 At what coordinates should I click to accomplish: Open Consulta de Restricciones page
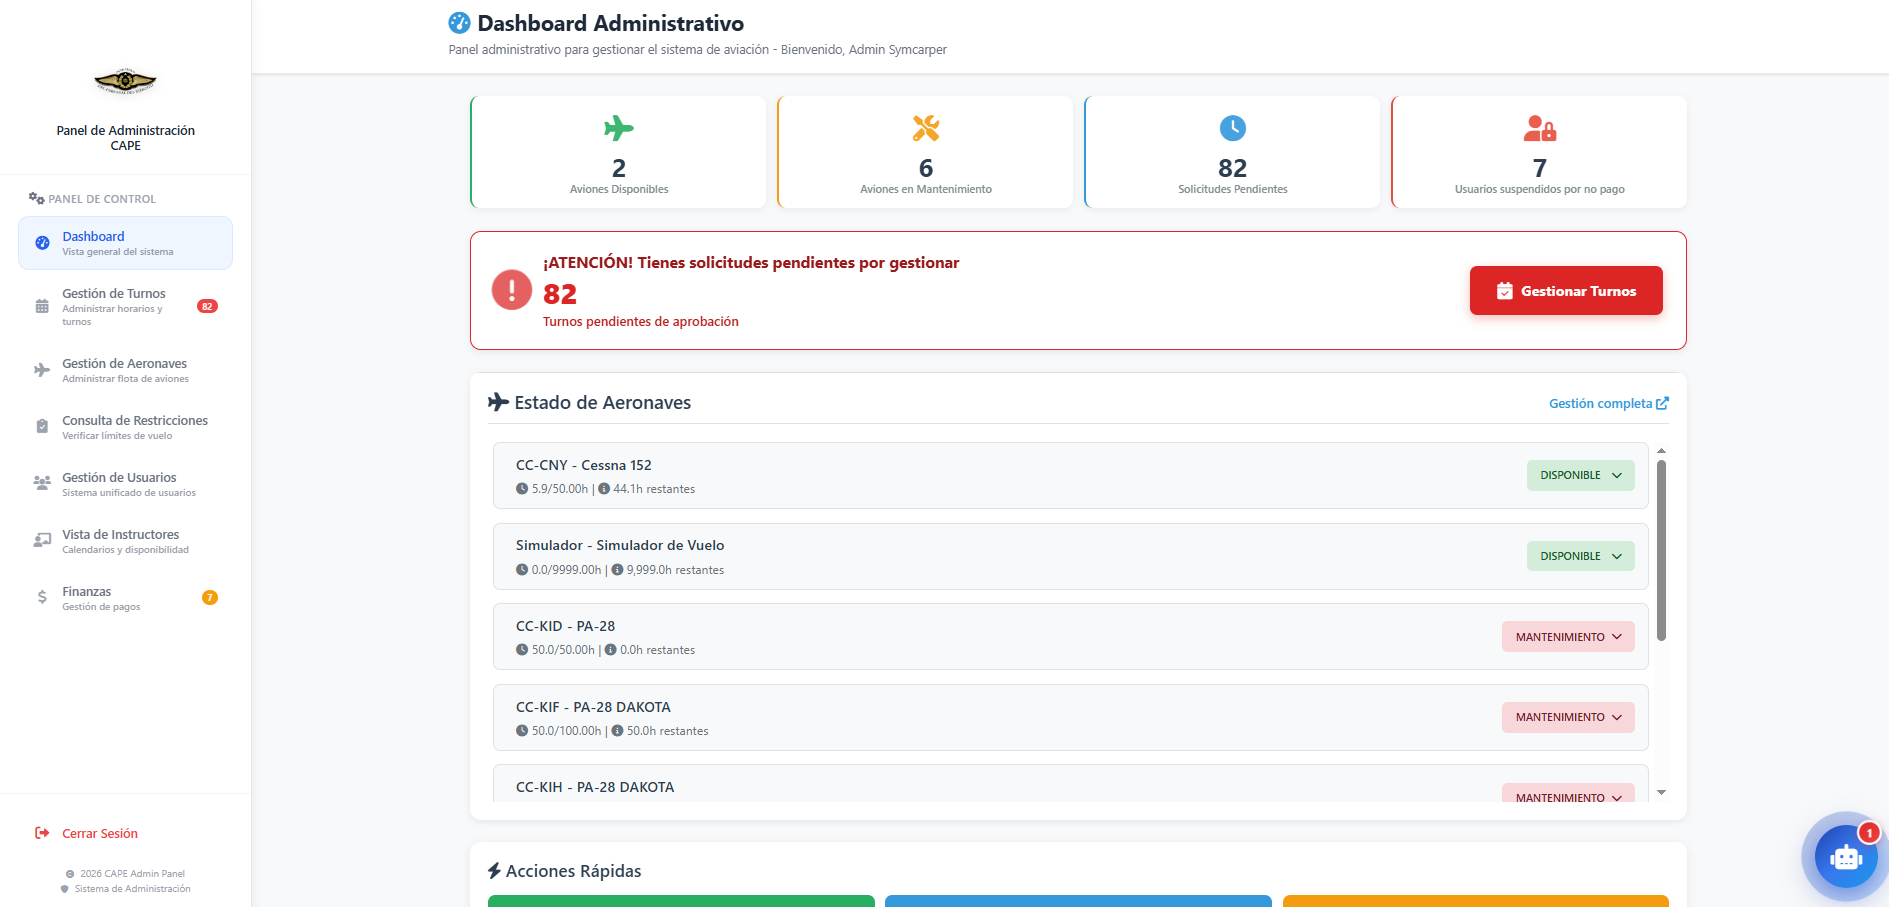[x=135, y=421]
